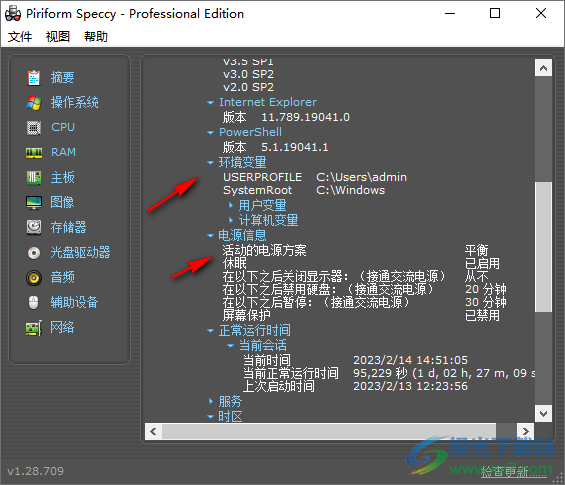
Task: Click horizontal scrollbar left arrow
Action: click(153, 431)
